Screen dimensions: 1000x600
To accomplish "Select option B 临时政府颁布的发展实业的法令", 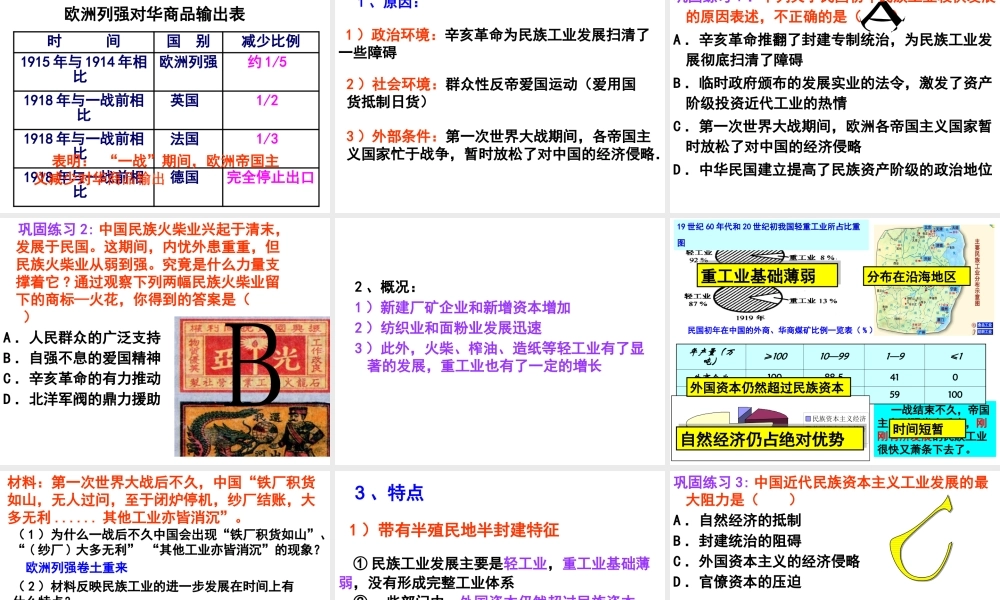I will coord(832,93).
